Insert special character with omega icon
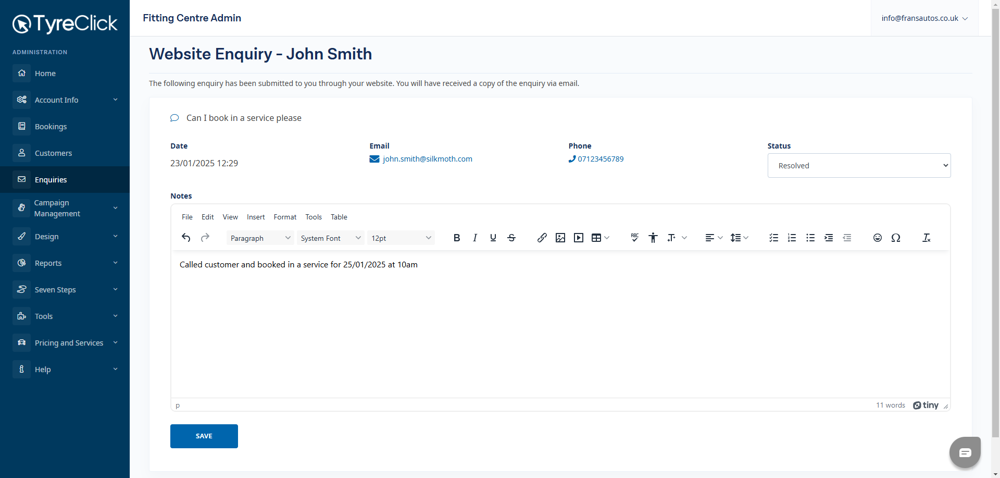This screenshot has height=478, width=1000. pos(896,238)
